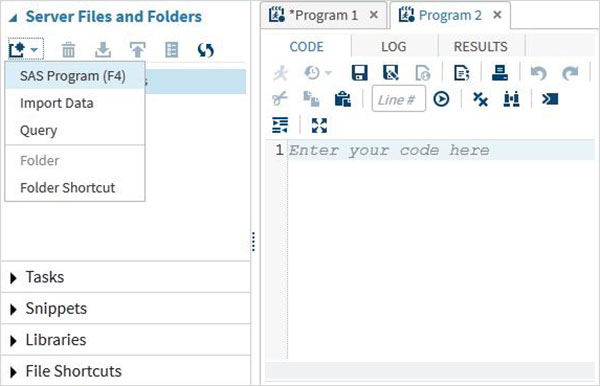Click the Copy icon

coord(311,99)
